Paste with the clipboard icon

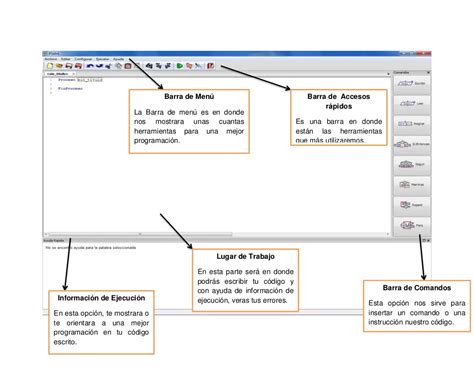[128, 66]
